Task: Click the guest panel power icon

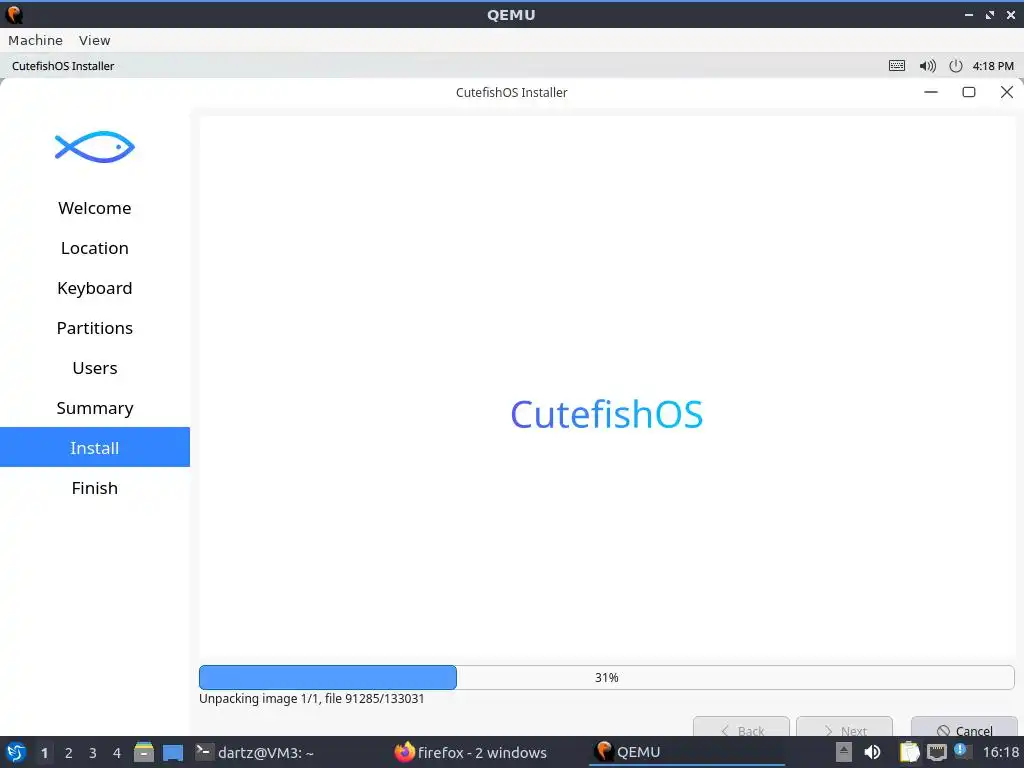Action: pos(955,66)
